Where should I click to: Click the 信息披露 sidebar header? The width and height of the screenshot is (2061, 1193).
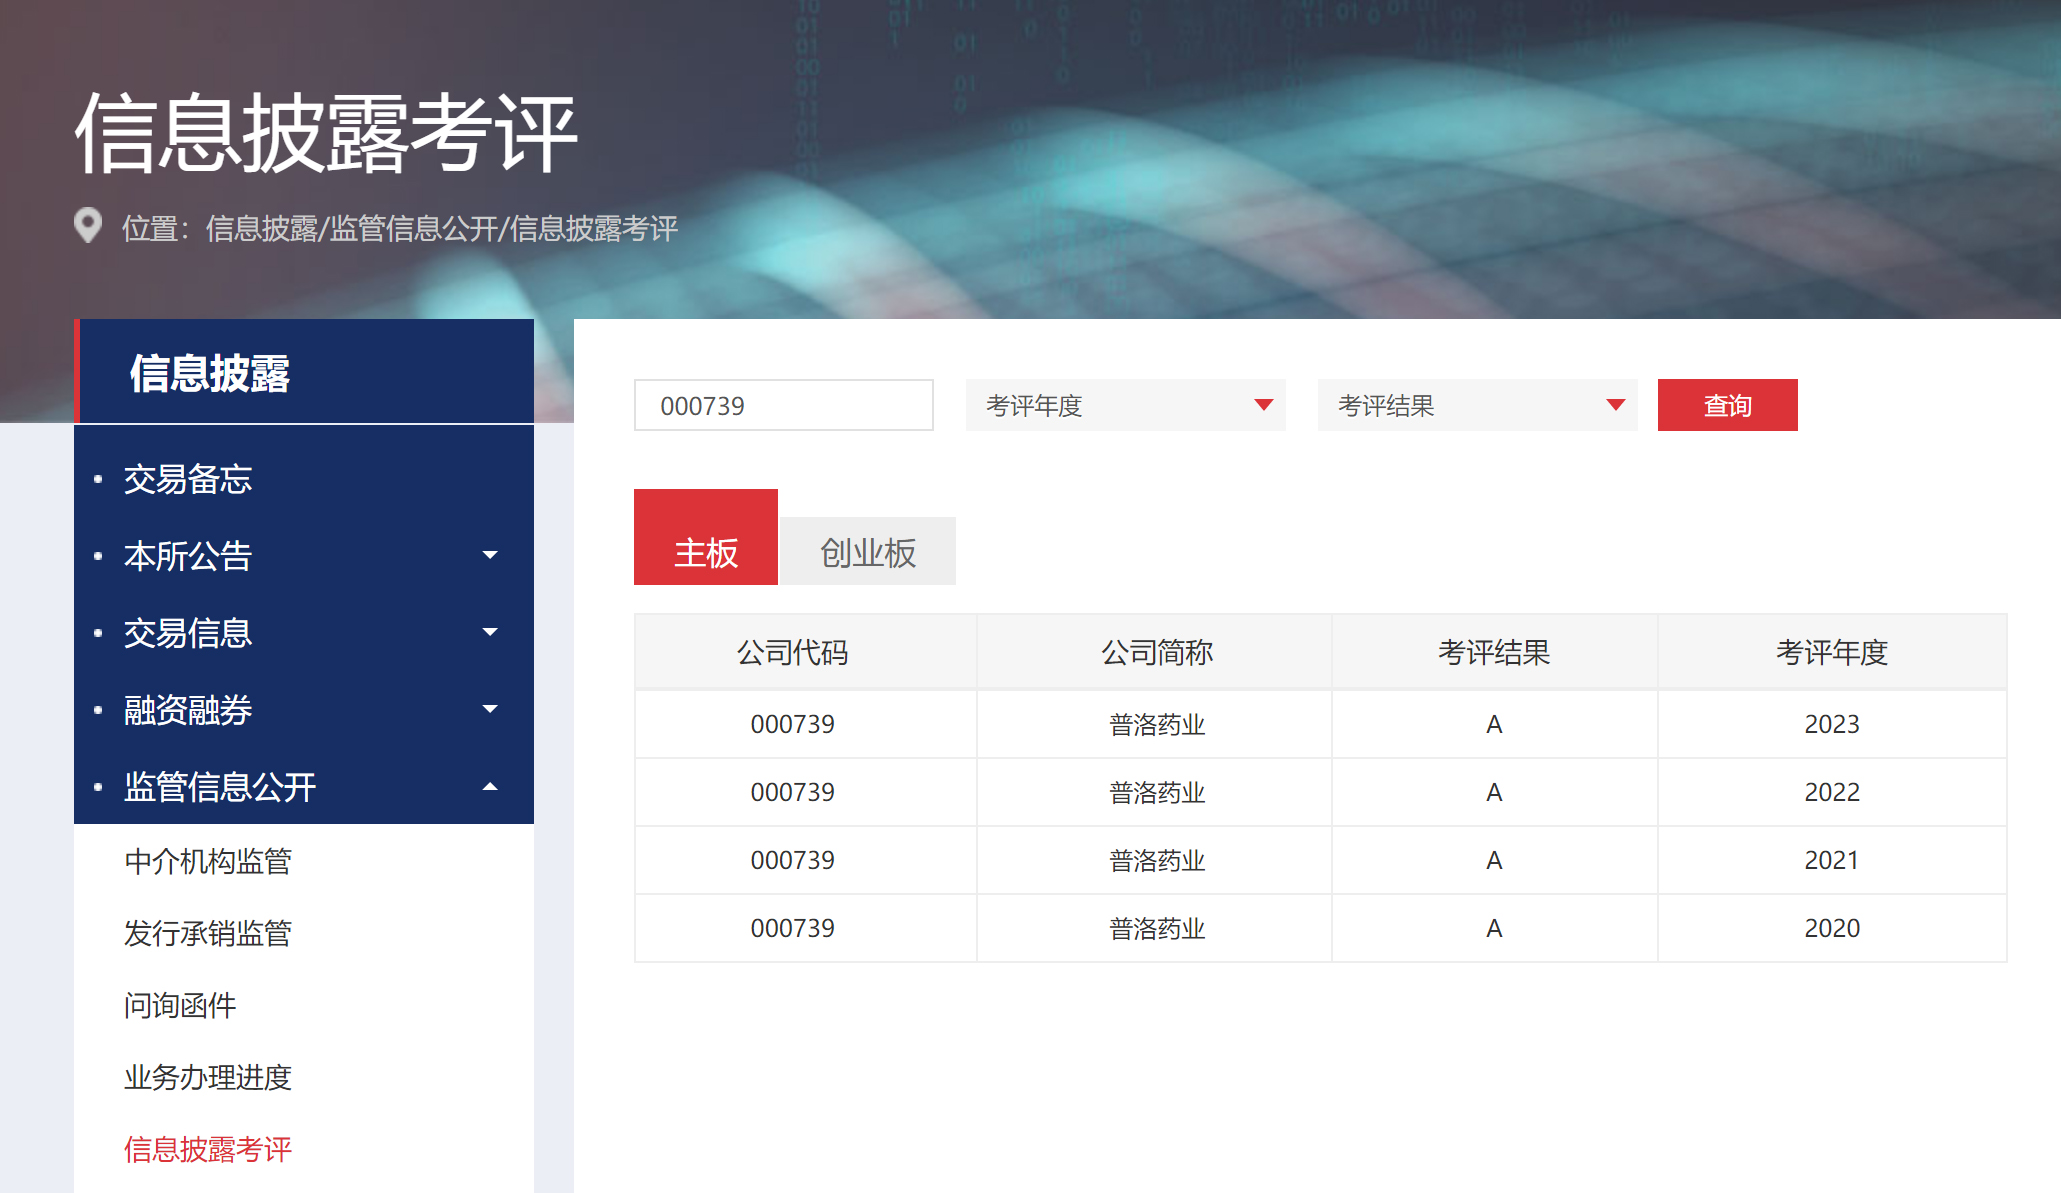coord(210,373)
